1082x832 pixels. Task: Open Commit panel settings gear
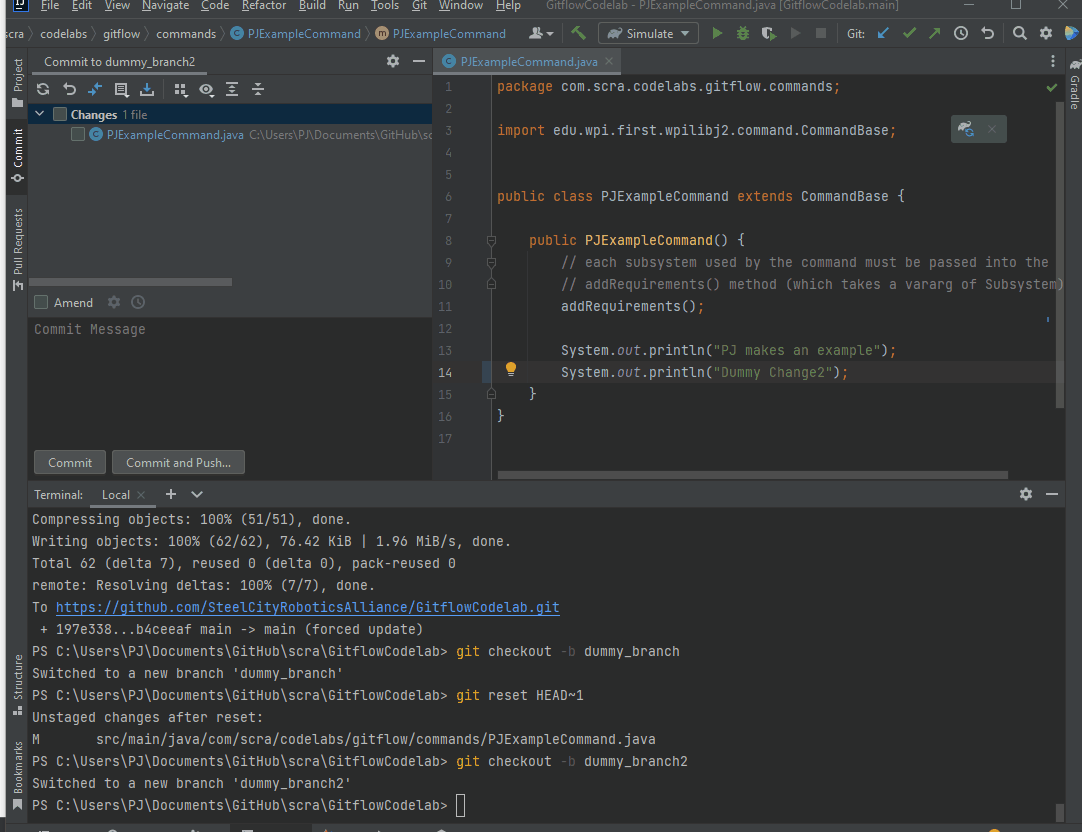click(393, 61)
